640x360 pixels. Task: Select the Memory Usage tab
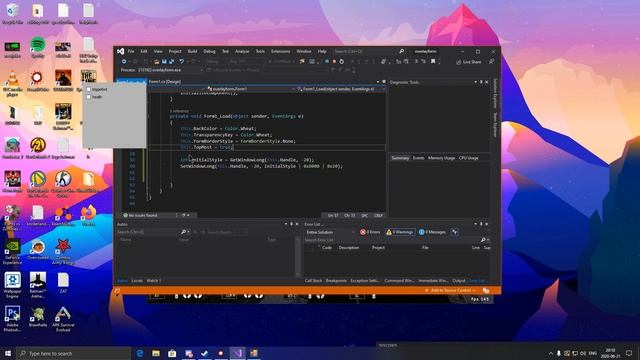coord(441,158)
